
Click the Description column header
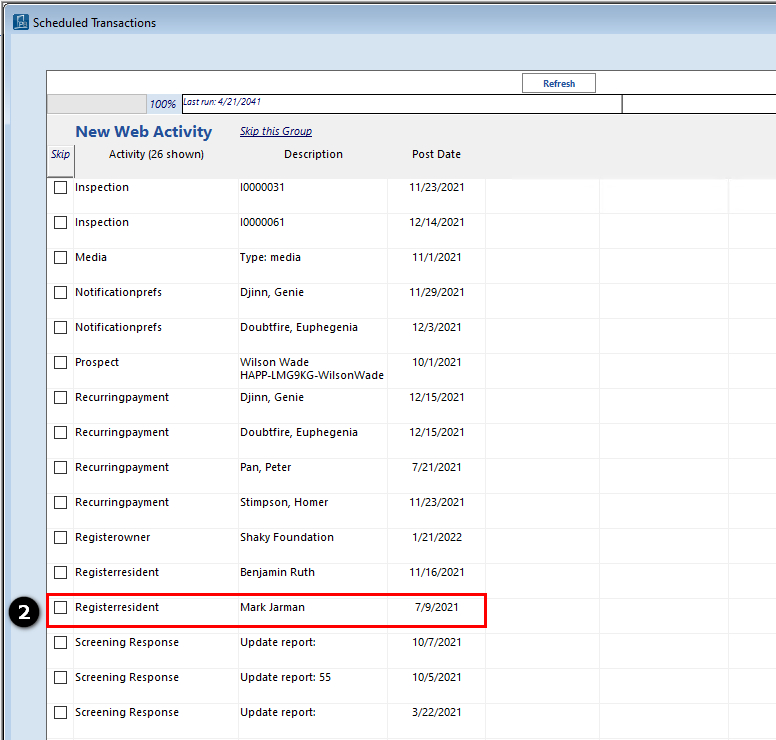313,154
